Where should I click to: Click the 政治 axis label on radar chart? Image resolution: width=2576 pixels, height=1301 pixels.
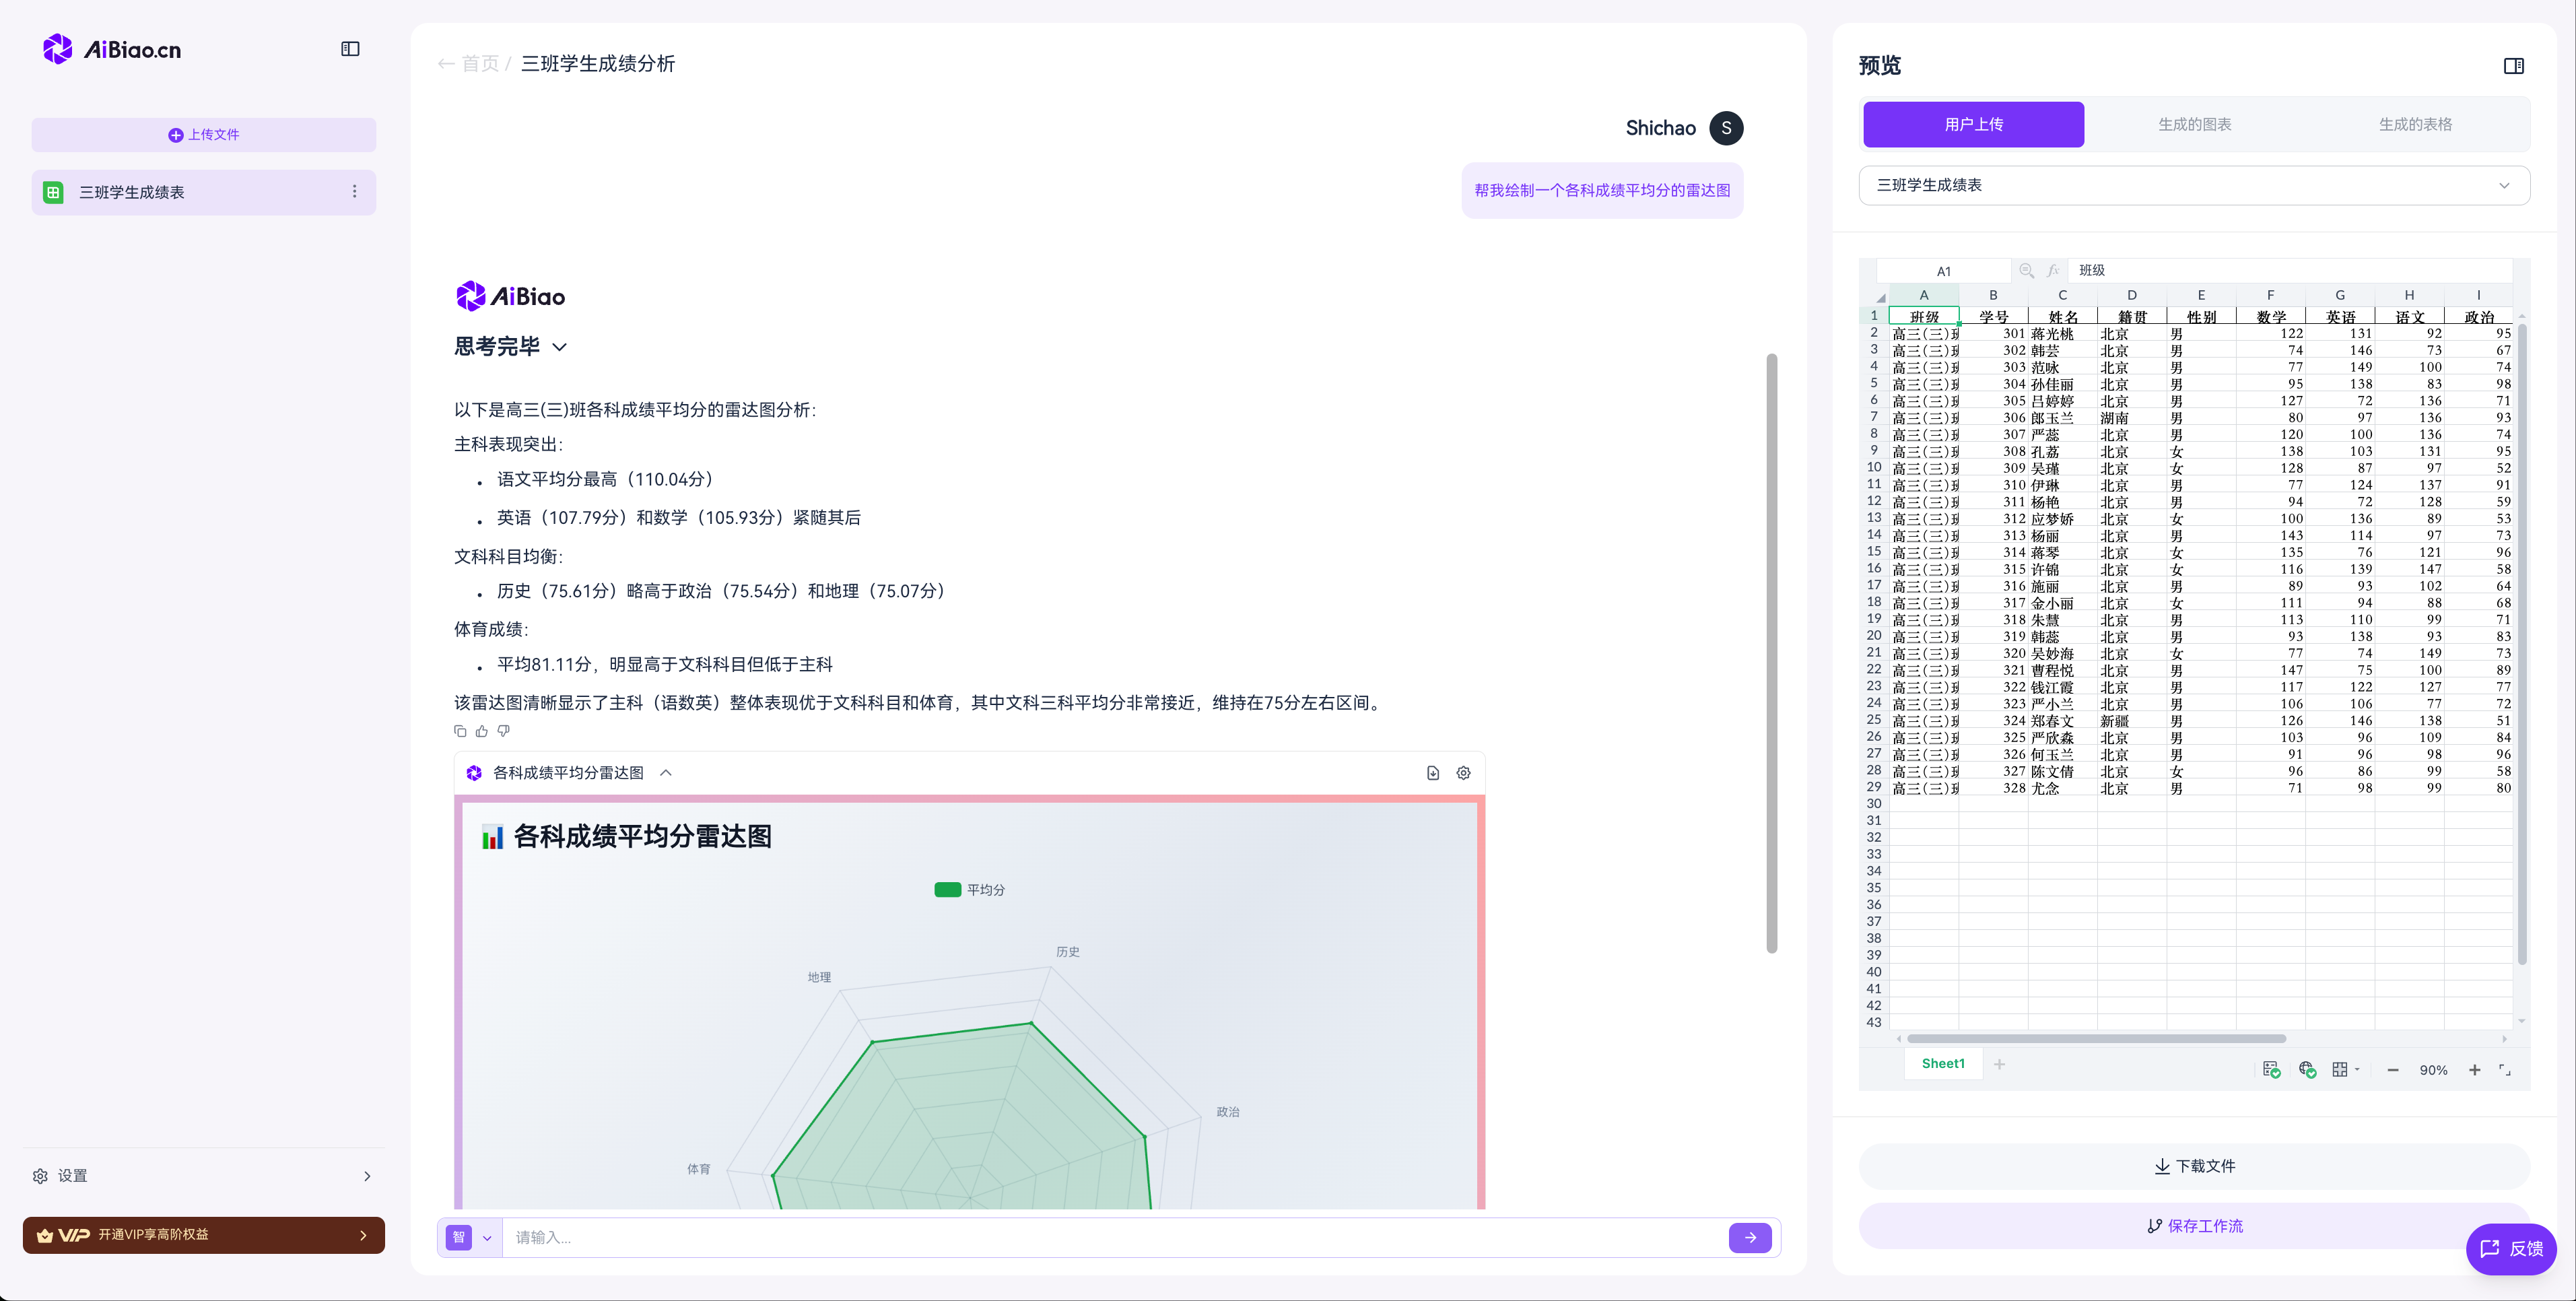coord(1227,1112)
